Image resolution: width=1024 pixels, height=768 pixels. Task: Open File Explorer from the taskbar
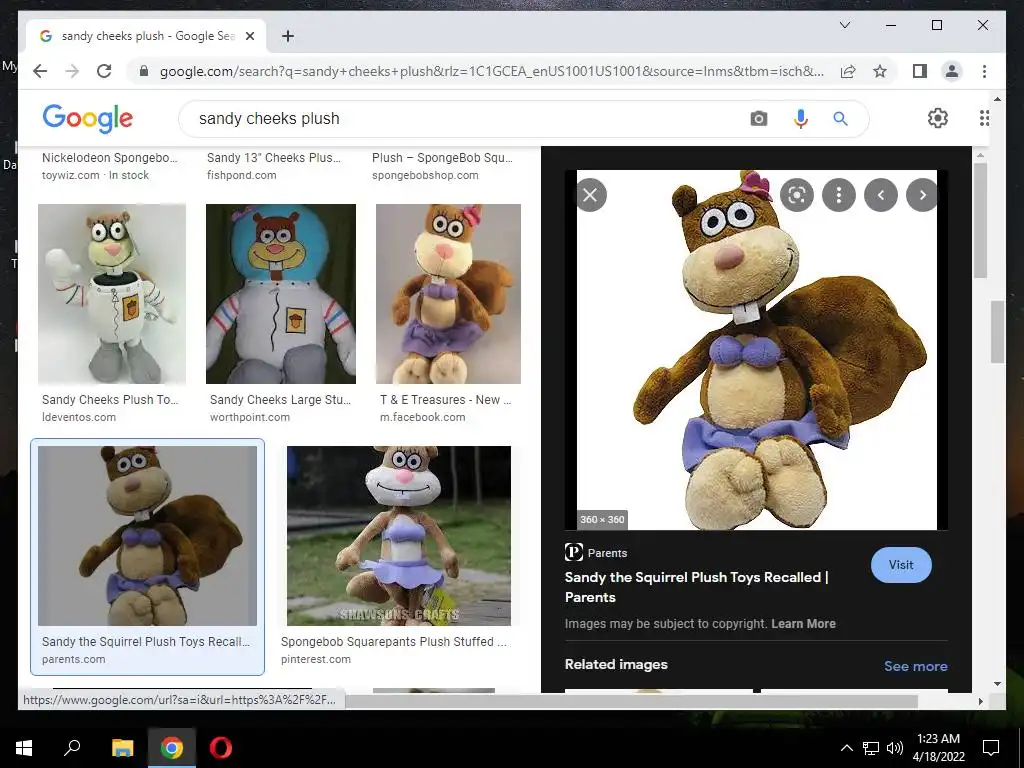[122, 748]
